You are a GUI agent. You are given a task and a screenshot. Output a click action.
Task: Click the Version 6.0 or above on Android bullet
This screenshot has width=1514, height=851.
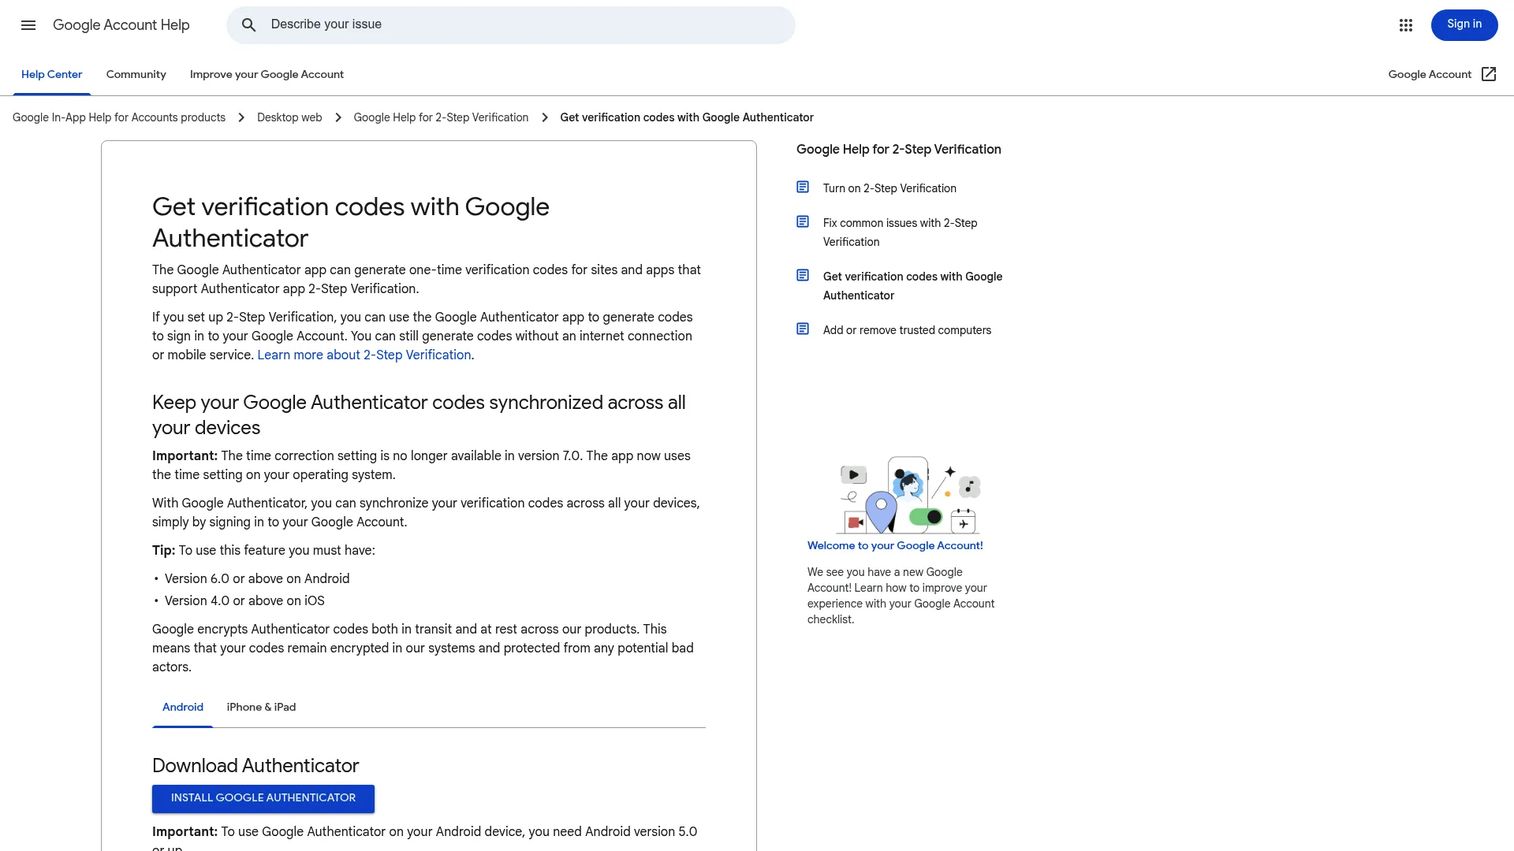tap(257, 579)
